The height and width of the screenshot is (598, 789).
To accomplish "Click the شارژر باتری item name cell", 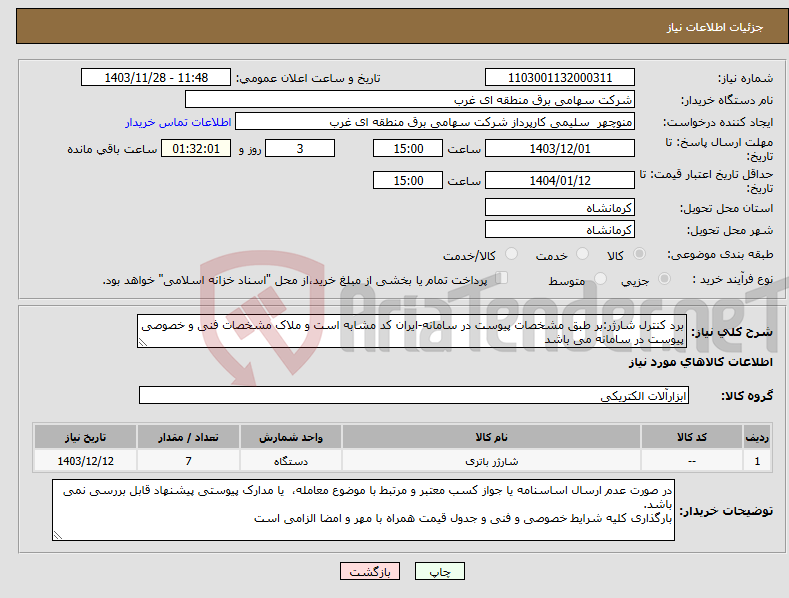I will (491, 461).
